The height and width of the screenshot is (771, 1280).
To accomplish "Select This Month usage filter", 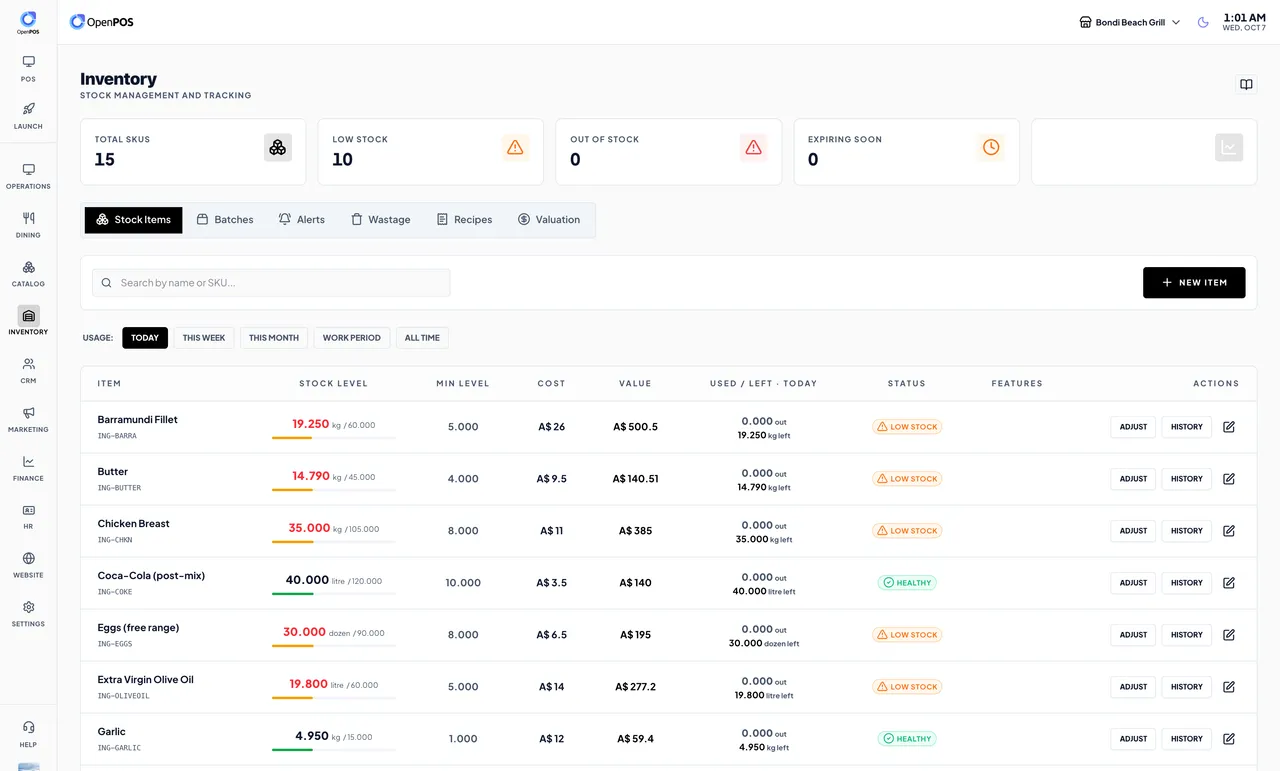I will 274,338.
